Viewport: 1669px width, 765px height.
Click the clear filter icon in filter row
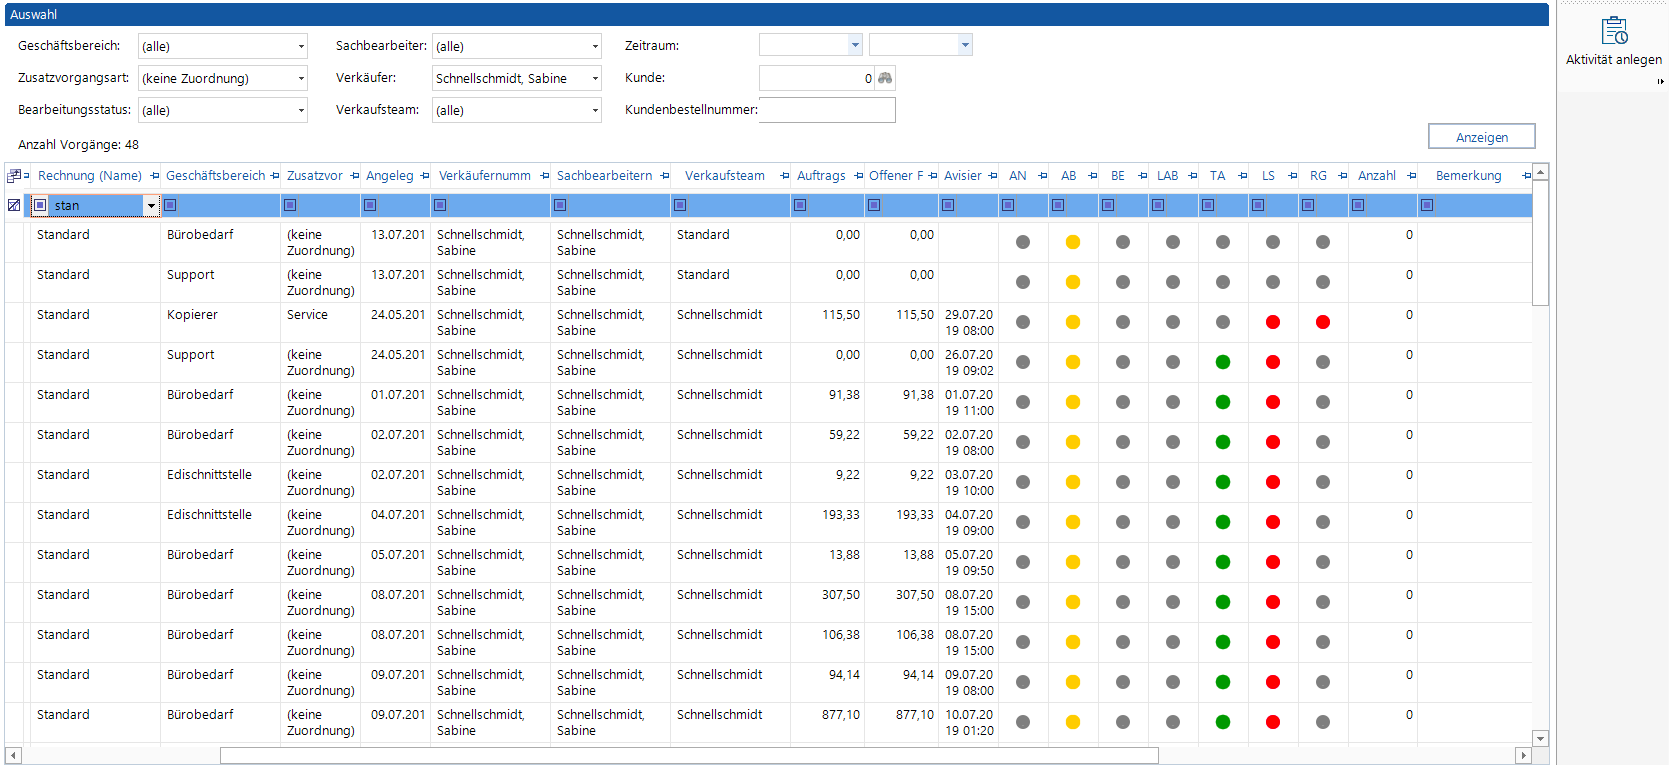click(x=14, y=205)
